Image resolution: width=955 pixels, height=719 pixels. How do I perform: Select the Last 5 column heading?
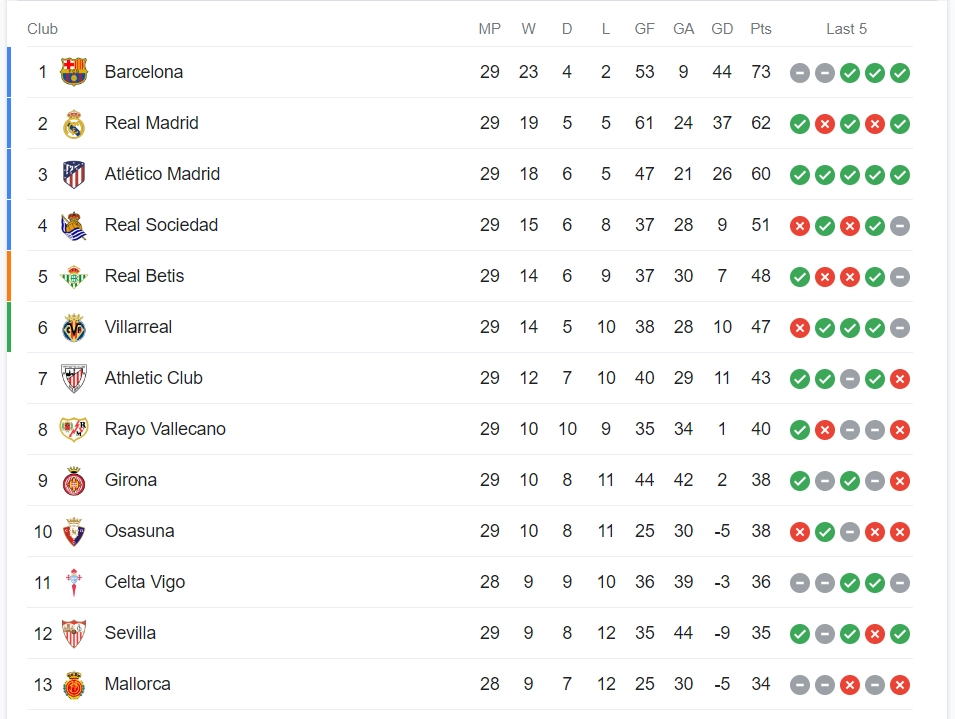point(847,29)
